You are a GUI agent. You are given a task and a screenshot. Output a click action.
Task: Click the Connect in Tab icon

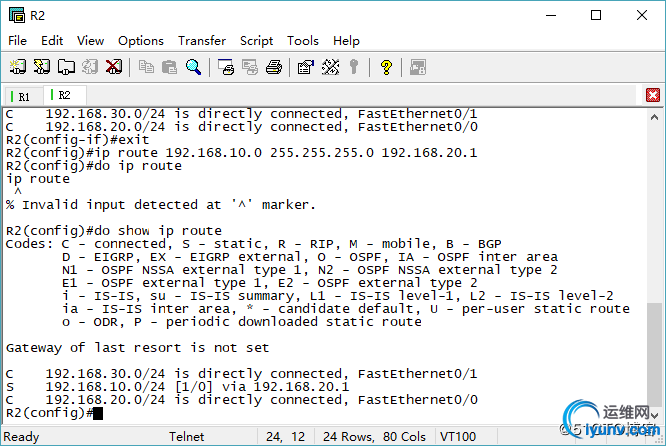[x=65, y=67]
